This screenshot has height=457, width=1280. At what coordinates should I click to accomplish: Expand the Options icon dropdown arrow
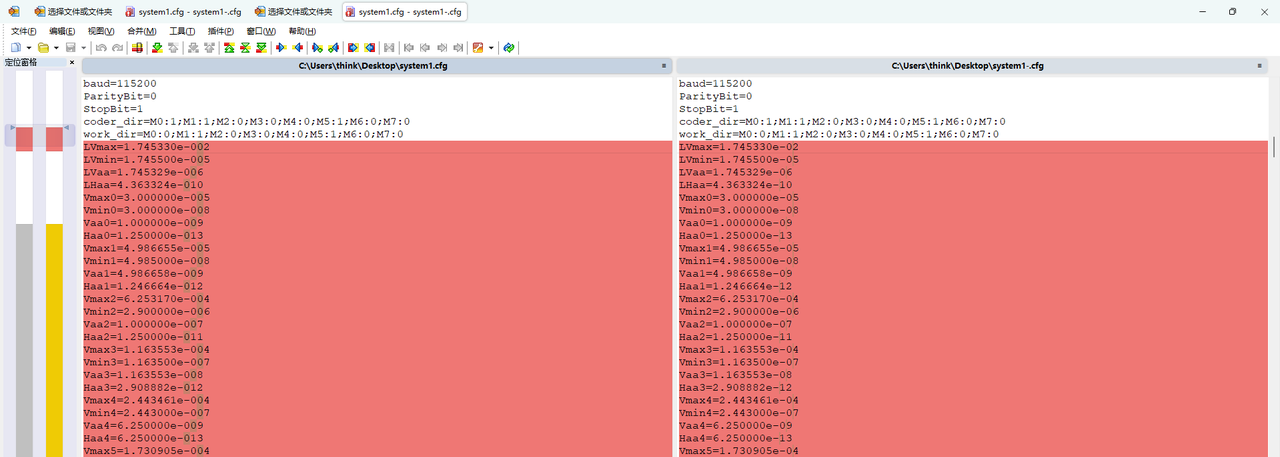tap(491, 47)
